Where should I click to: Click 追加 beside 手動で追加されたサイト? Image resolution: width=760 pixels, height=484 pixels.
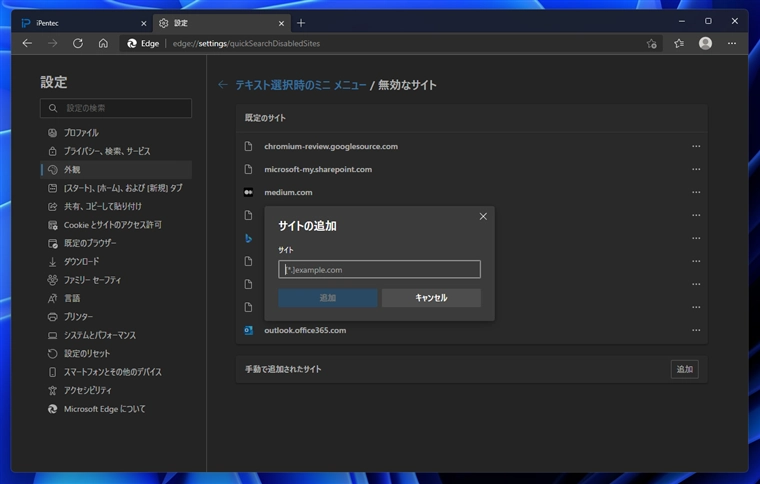tap(684, 369)
